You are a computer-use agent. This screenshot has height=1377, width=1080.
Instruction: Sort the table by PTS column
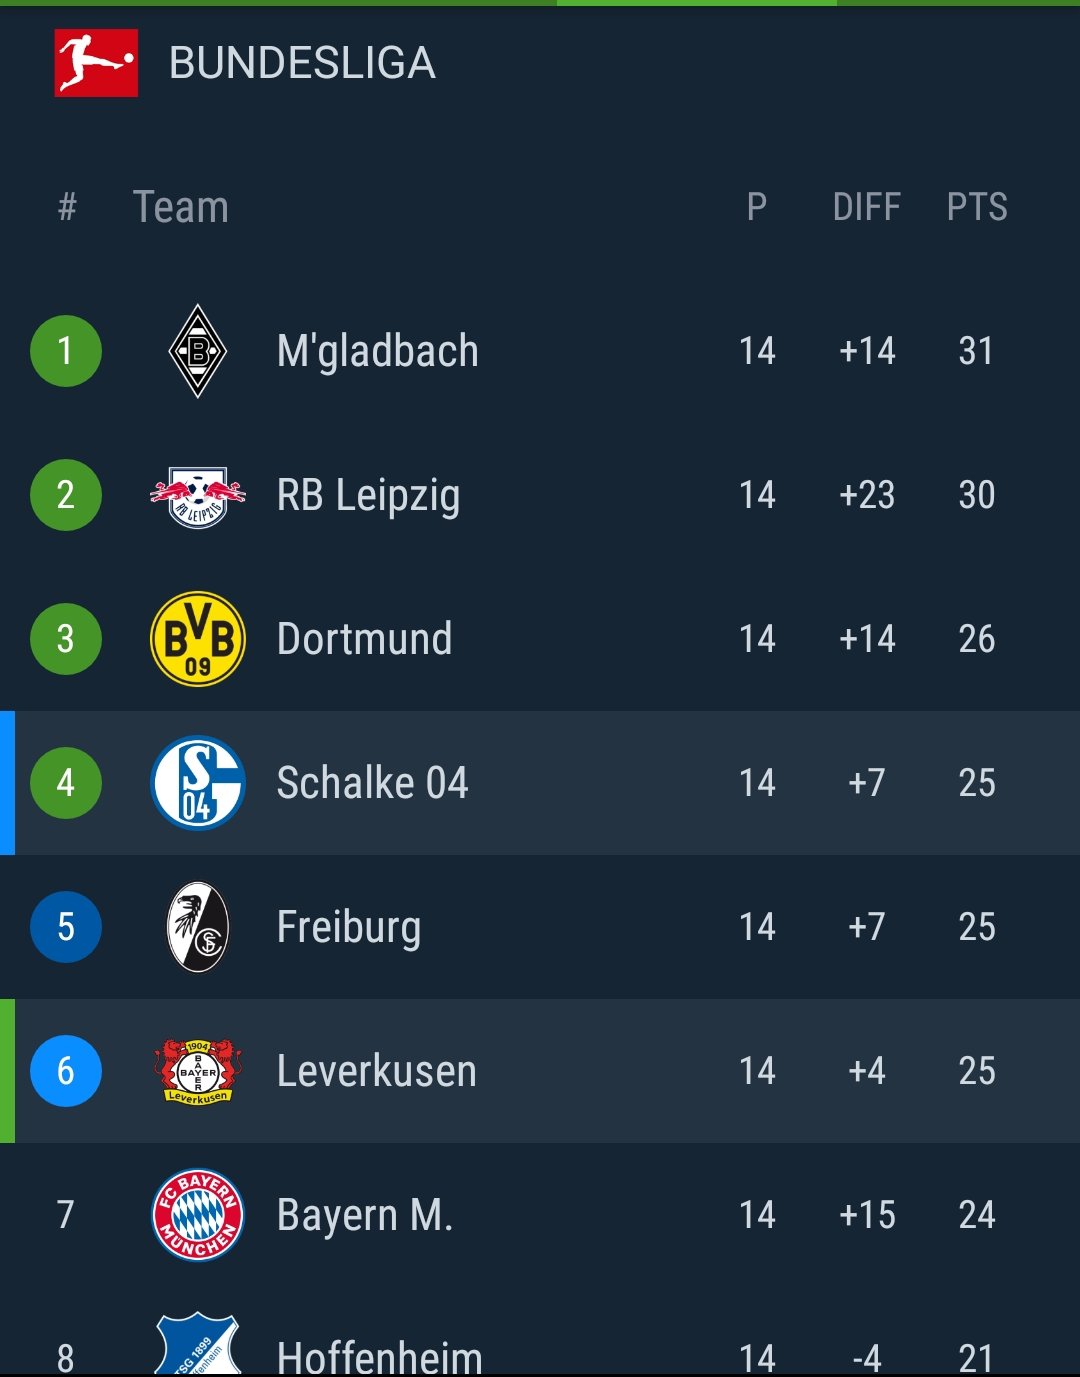(x=977, y=207)
